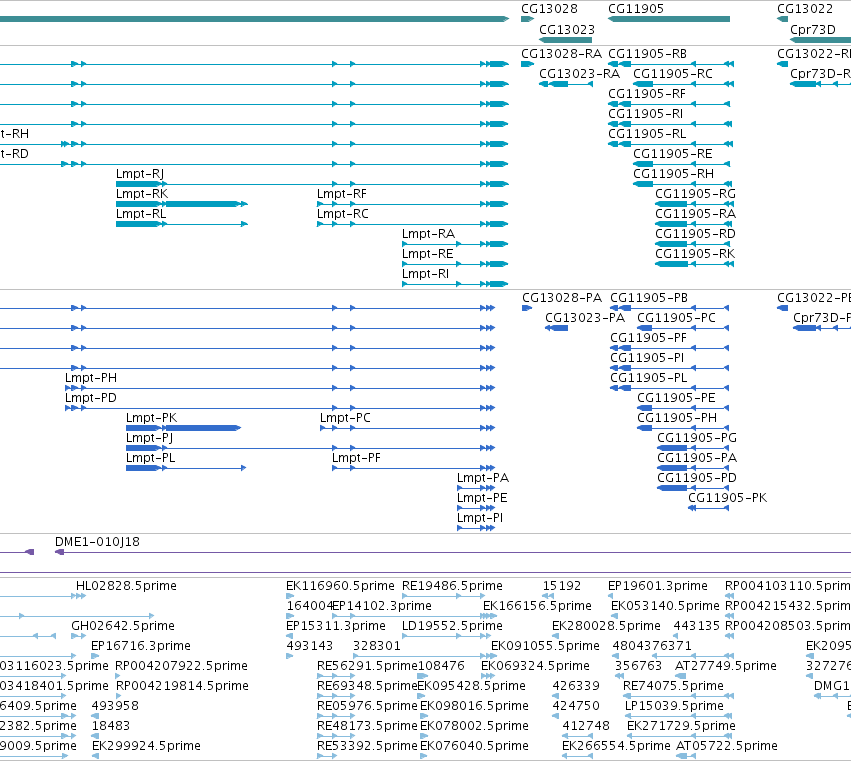
Task: Open transcript label CG11905-RL
Action: coord(647,134)
